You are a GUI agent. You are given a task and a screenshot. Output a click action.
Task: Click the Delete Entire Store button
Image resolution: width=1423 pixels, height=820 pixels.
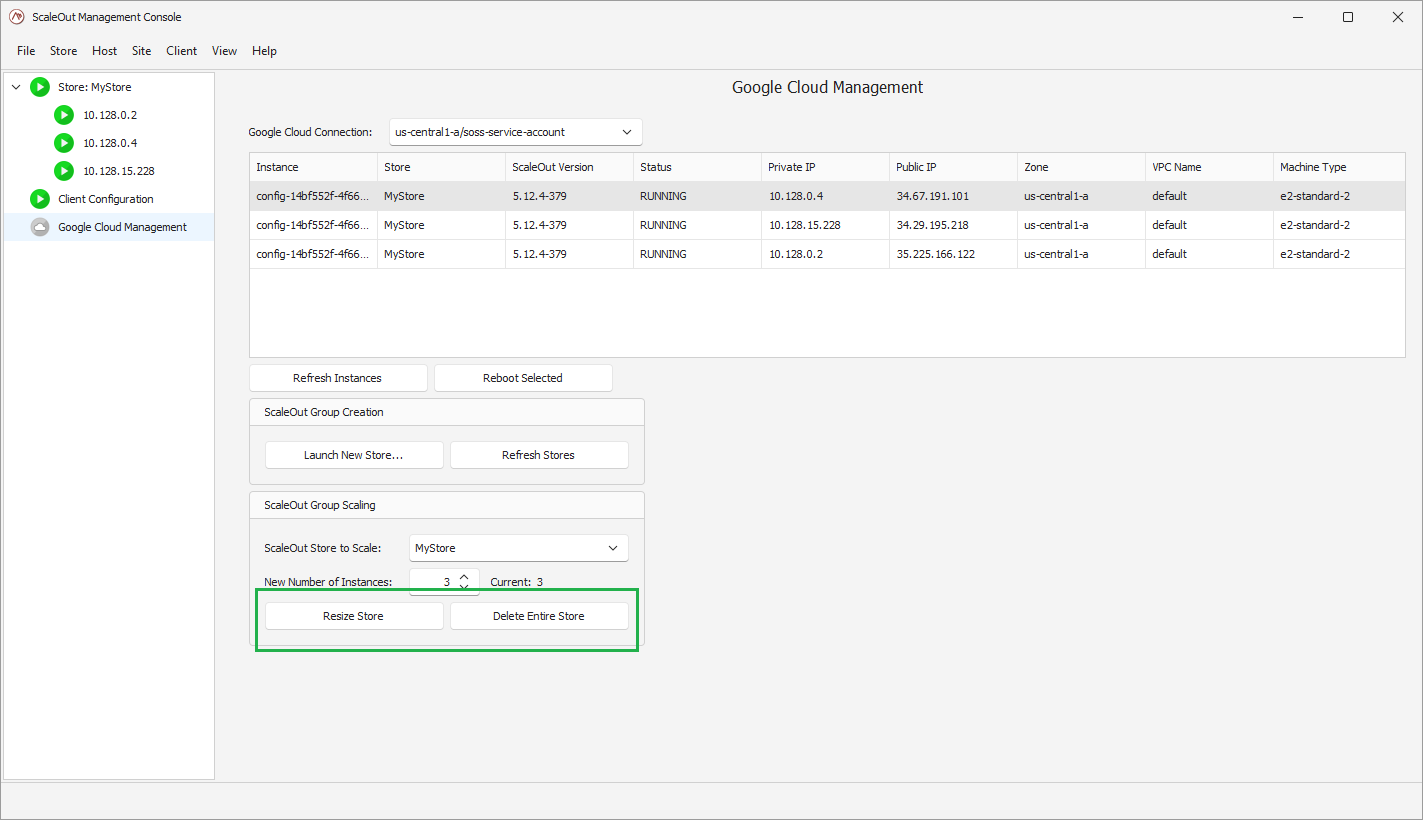[539, 616]
